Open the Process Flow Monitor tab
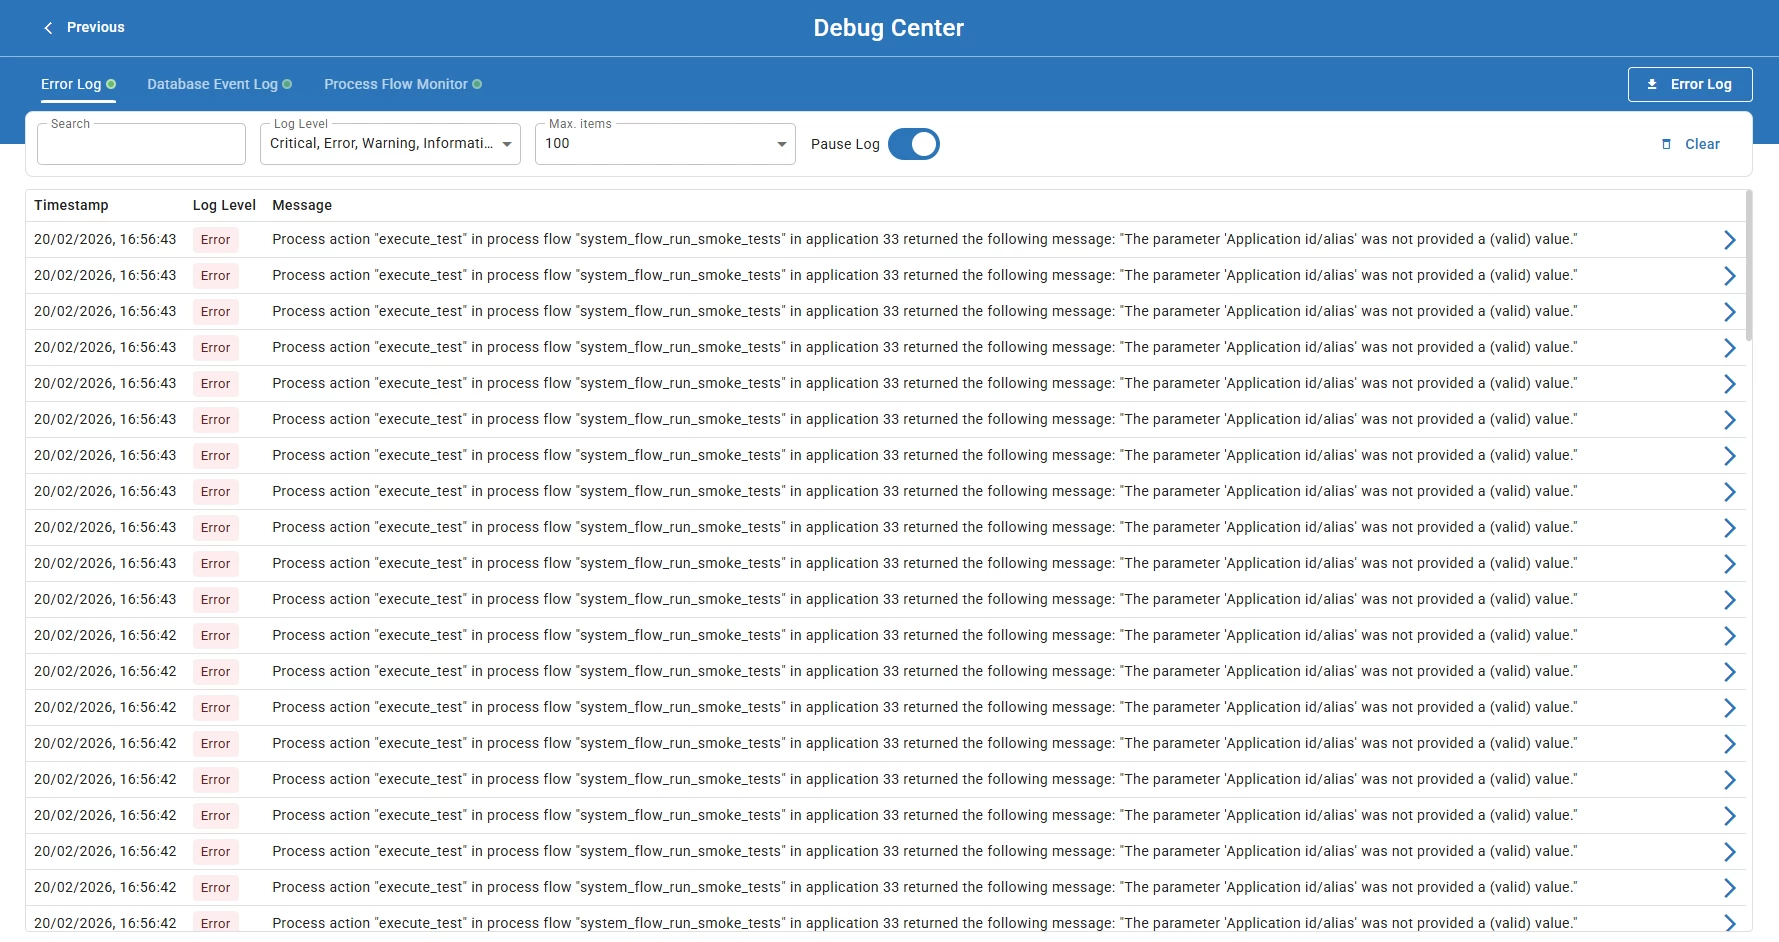This screenshot has width=1779, height=942. (403, 84)
